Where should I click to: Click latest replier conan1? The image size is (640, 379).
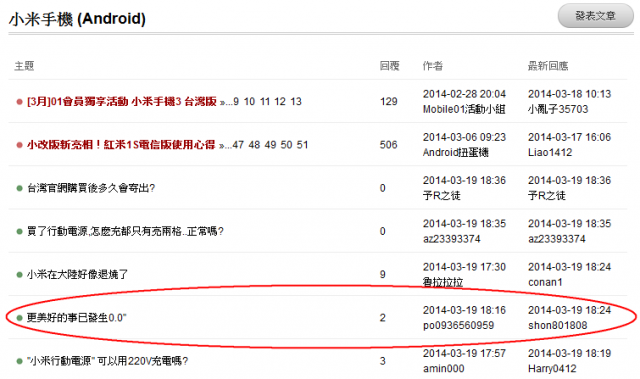point(545,282)
